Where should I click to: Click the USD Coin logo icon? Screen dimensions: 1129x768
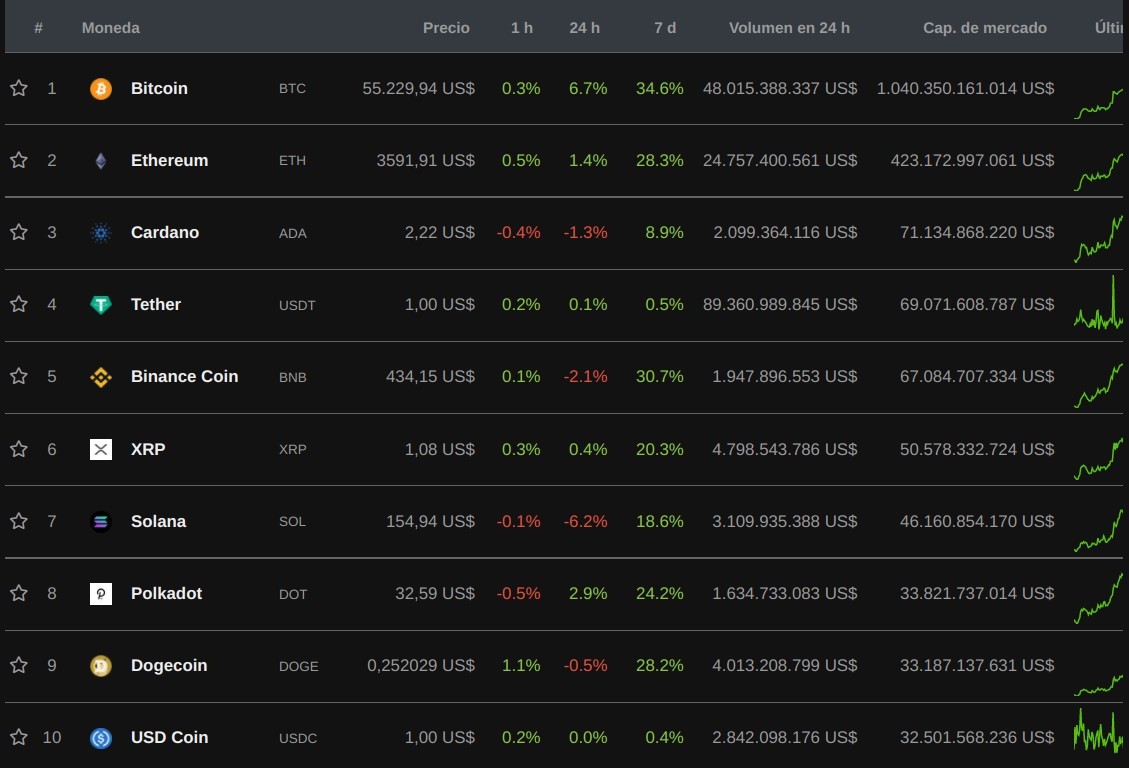point(101,738)
